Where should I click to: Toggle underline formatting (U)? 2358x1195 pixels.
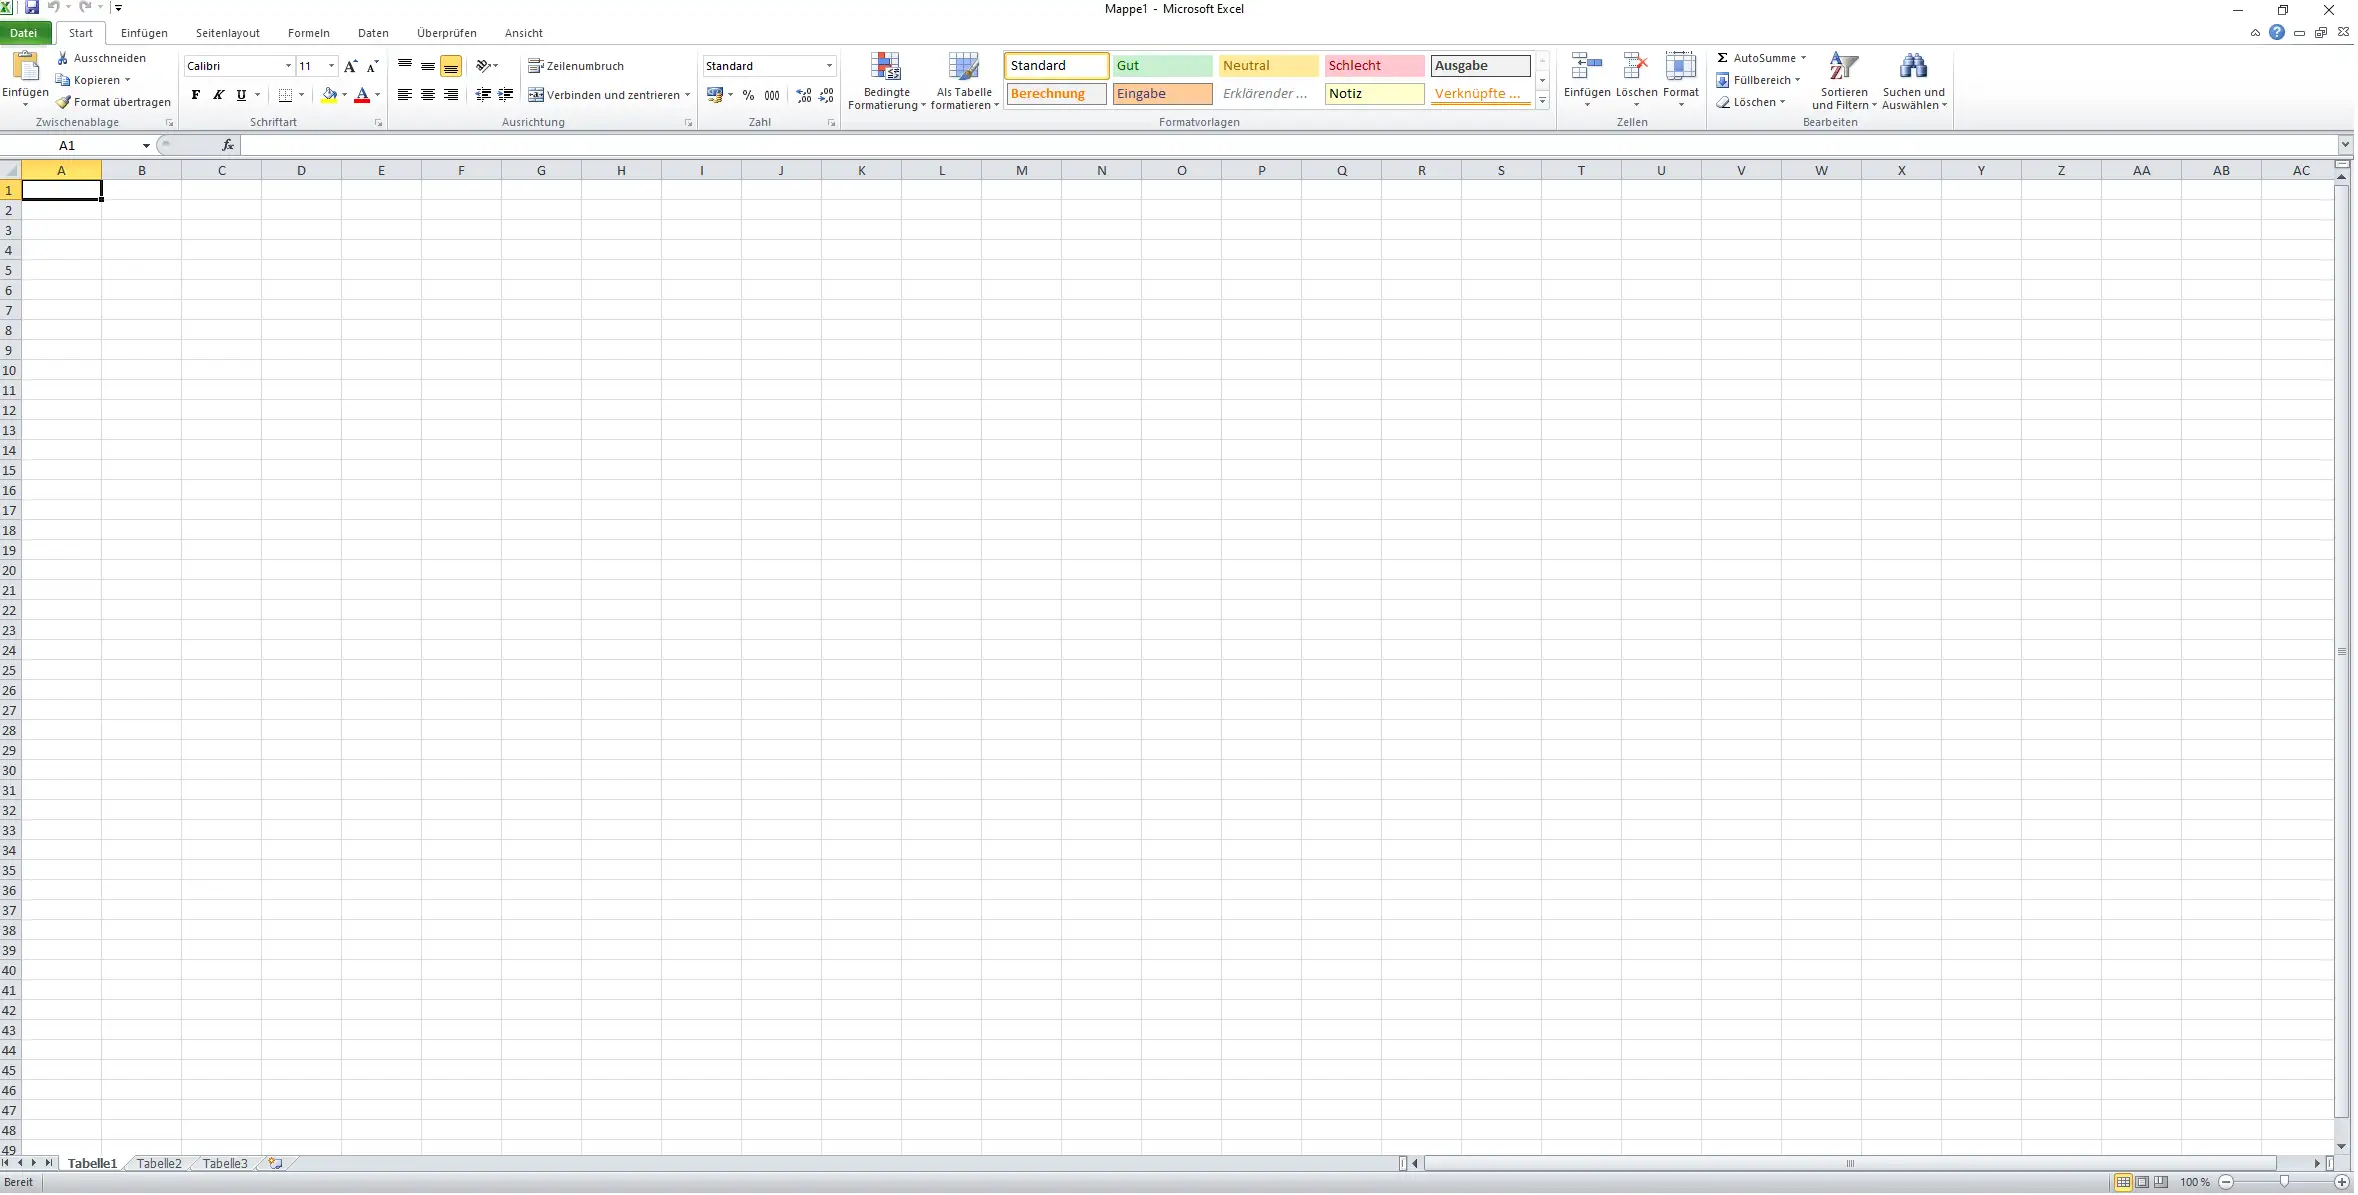241,95
